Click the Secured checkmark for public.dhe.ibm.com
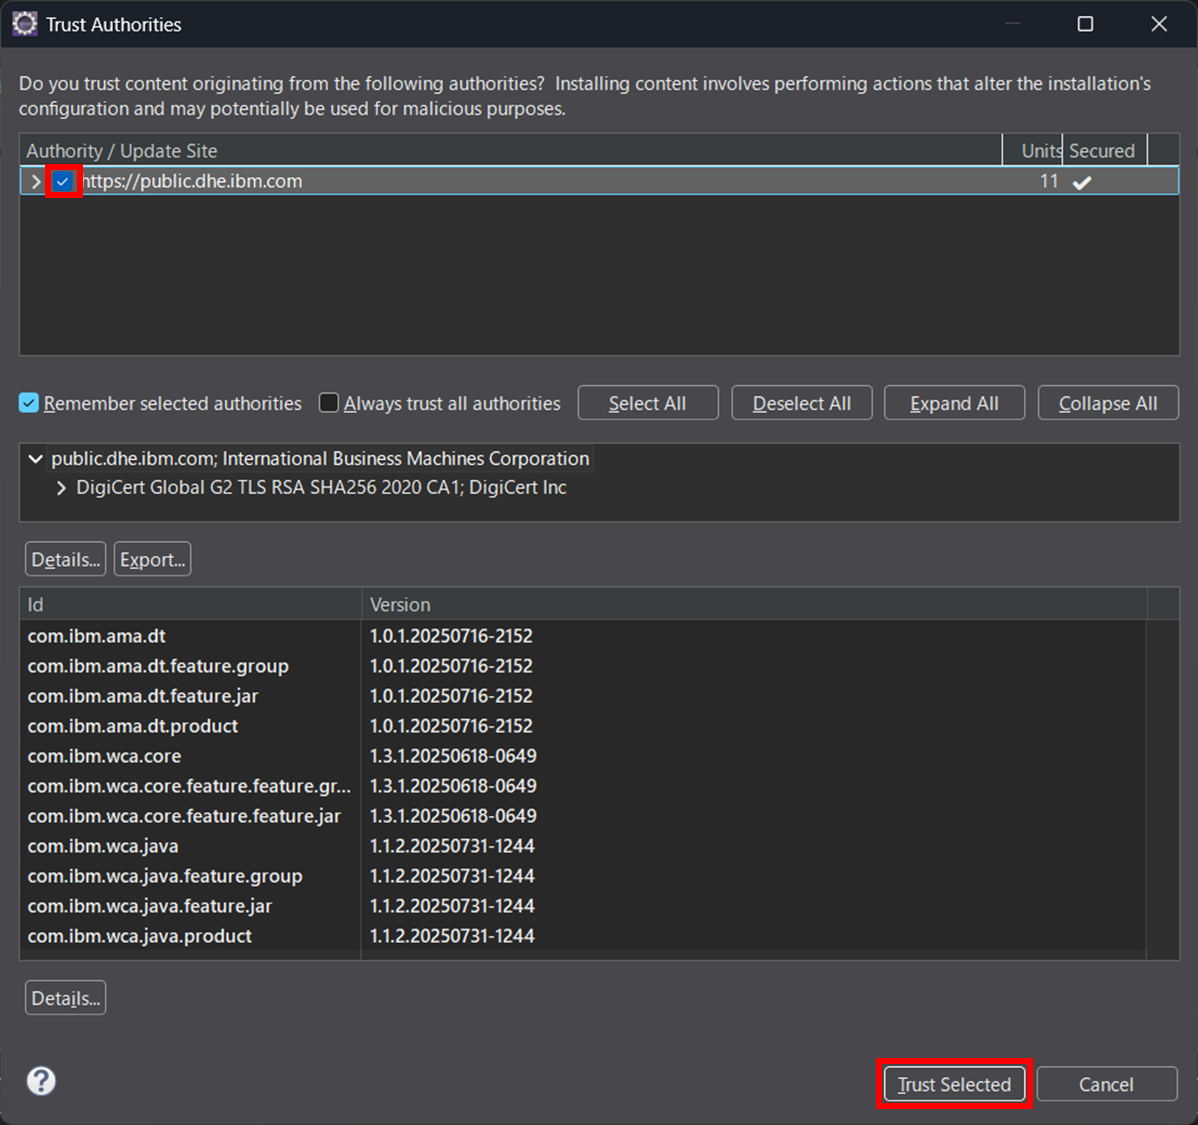Screen dimensions: 1198x1125 pos(1081,182)
